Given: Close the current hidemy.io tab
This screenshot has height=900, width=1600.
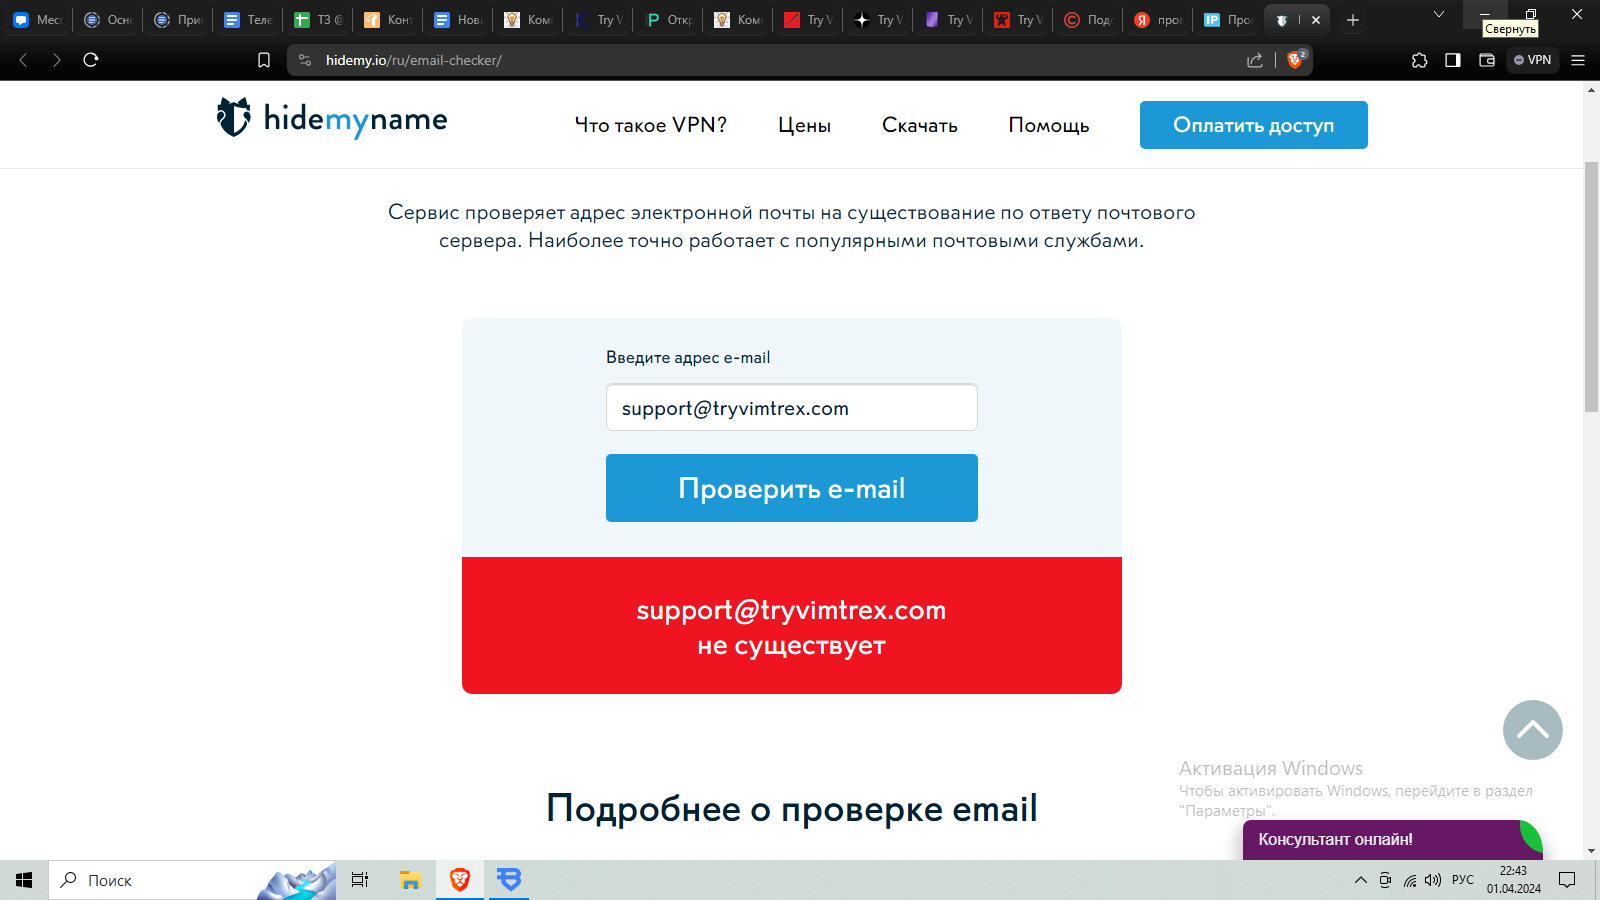Looking at the screenshot, I should (1316, 20).
